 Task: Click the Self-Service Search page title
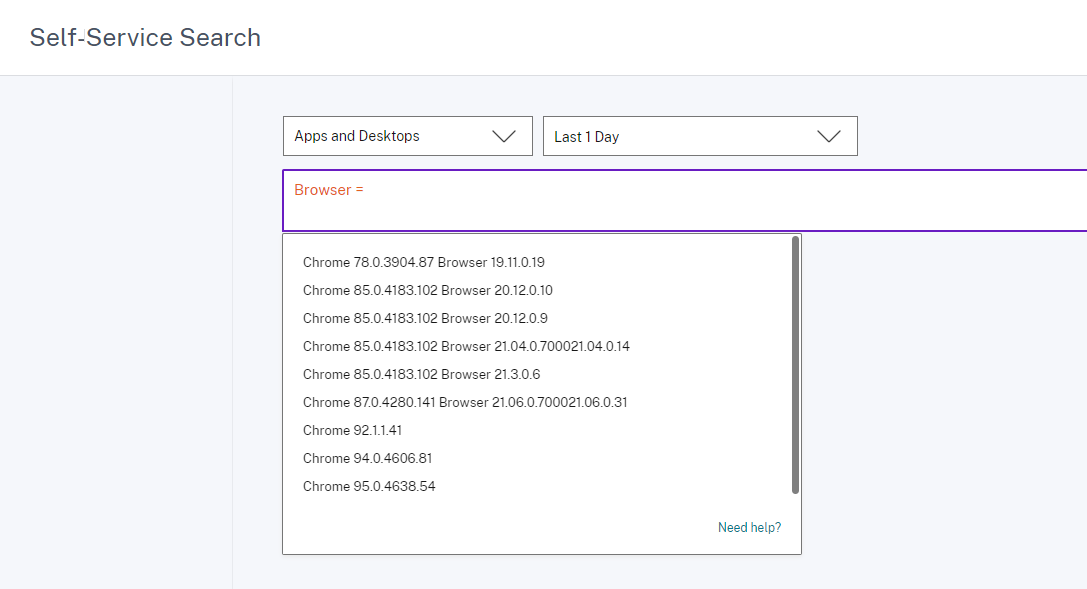click(145, 38)
